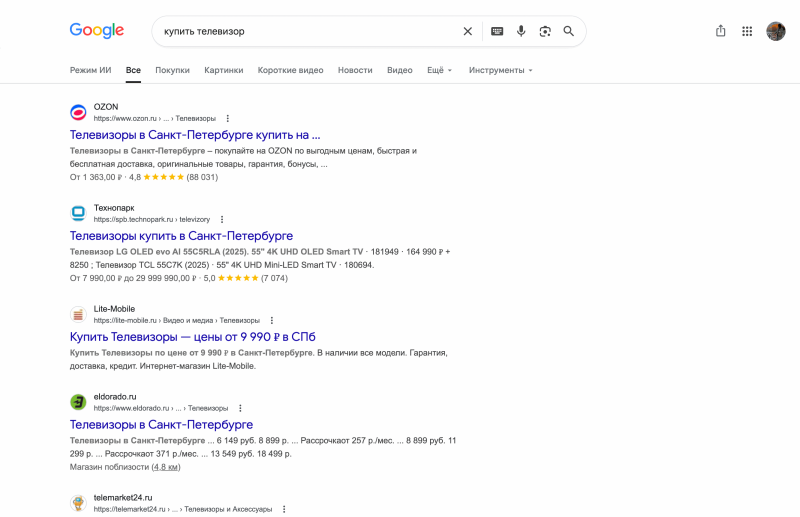The height and width of the screenshot is (517, 800).
Task: Open three-dot menu for Технопарк result
Action: click(221, 219)
